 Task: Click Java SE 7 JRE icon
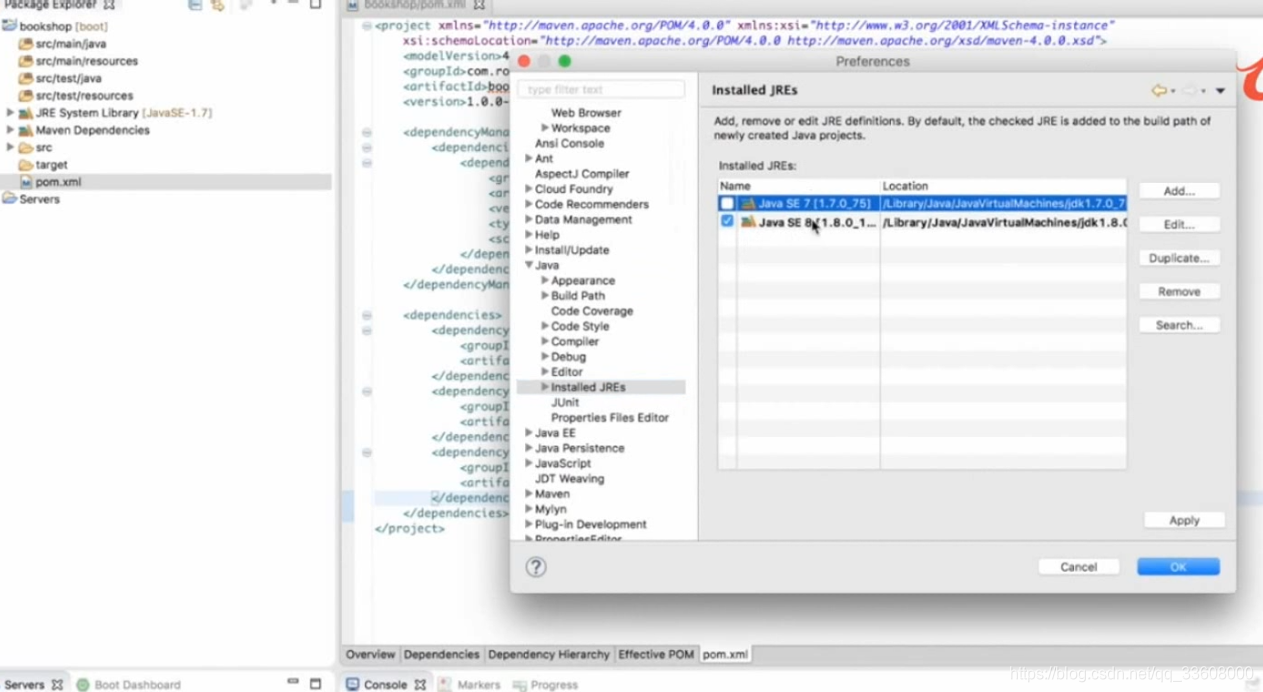coord(748,203)
